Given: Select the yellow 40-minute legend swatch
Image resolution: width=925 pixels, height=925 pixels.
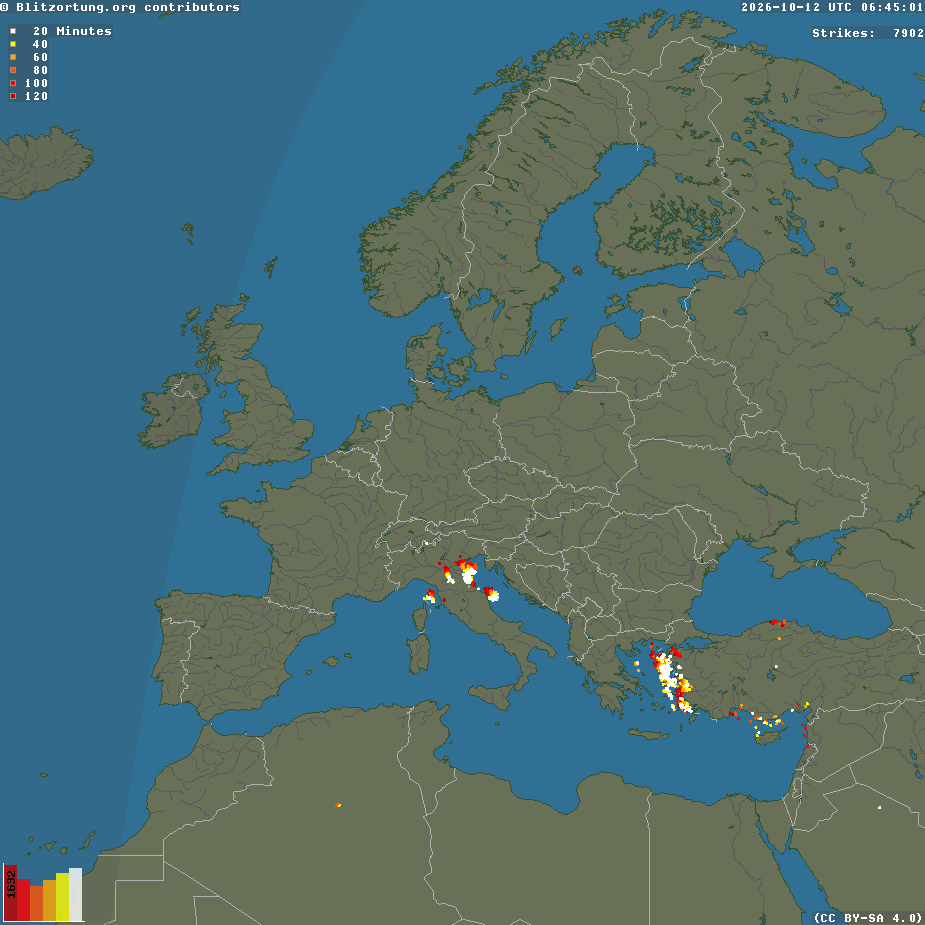Looking at the screenshot, I should click(x=13, y=44).
